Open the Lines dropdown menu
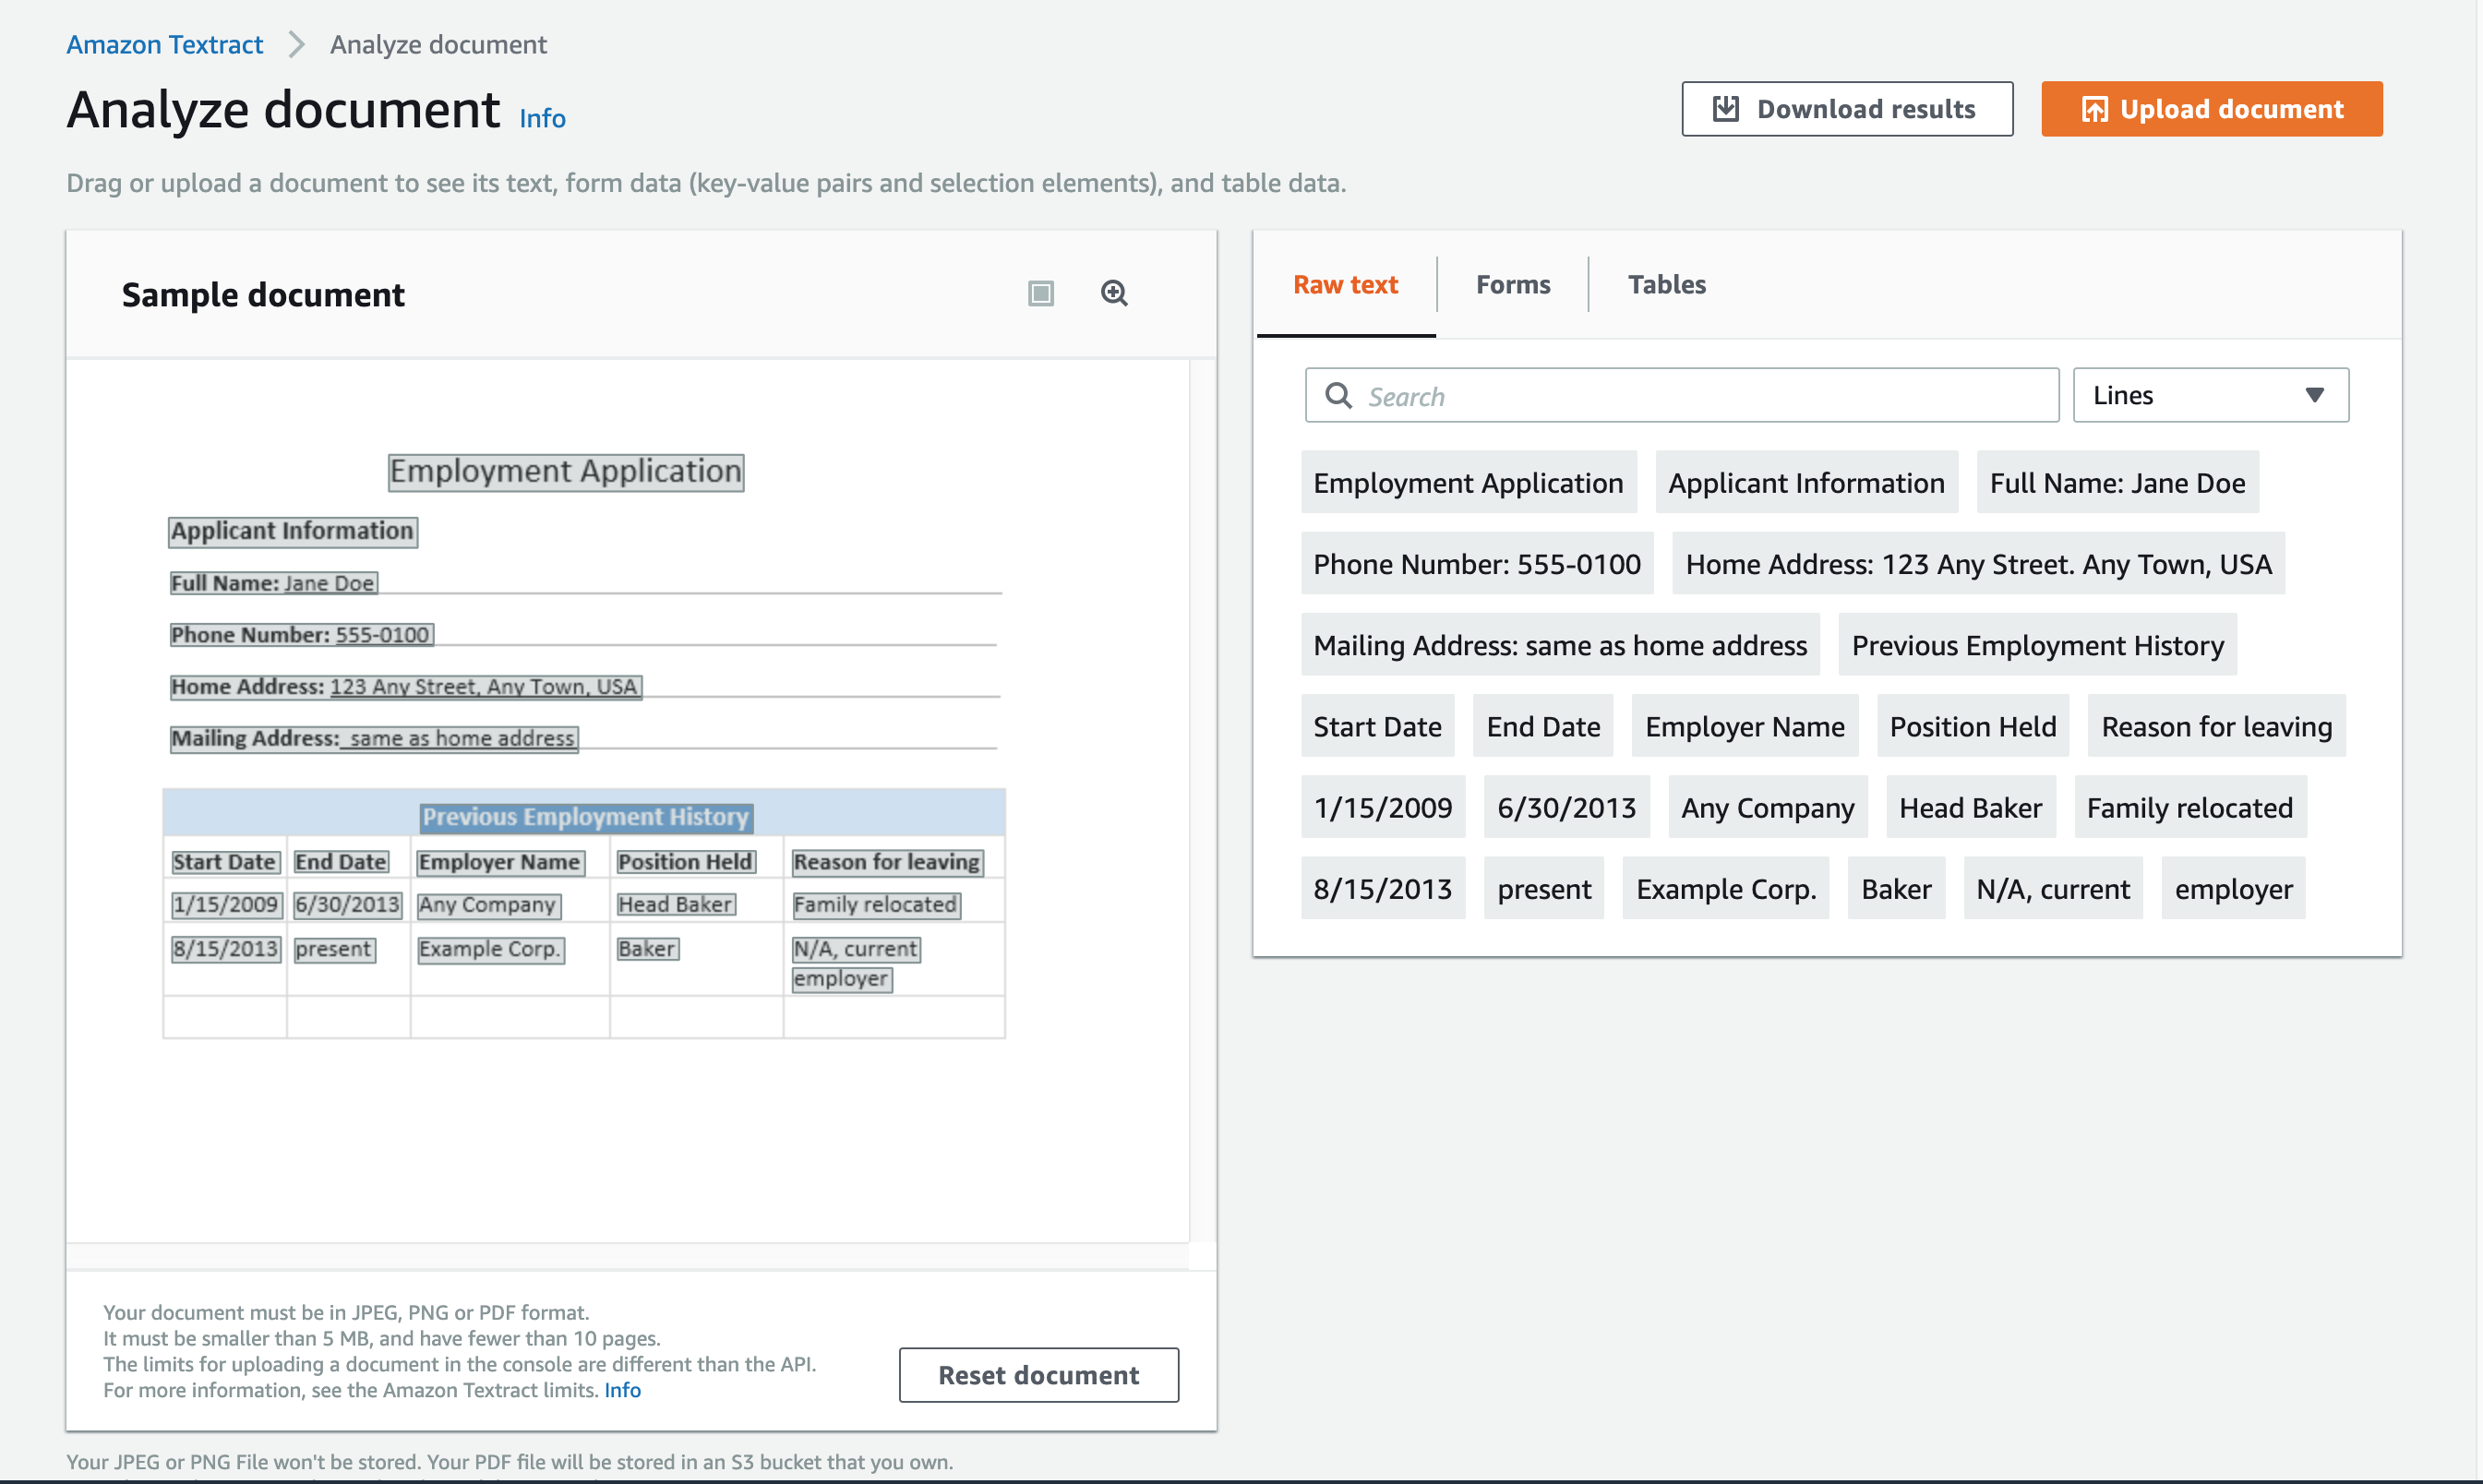2483x1484 pixels. coord(2210,396)
